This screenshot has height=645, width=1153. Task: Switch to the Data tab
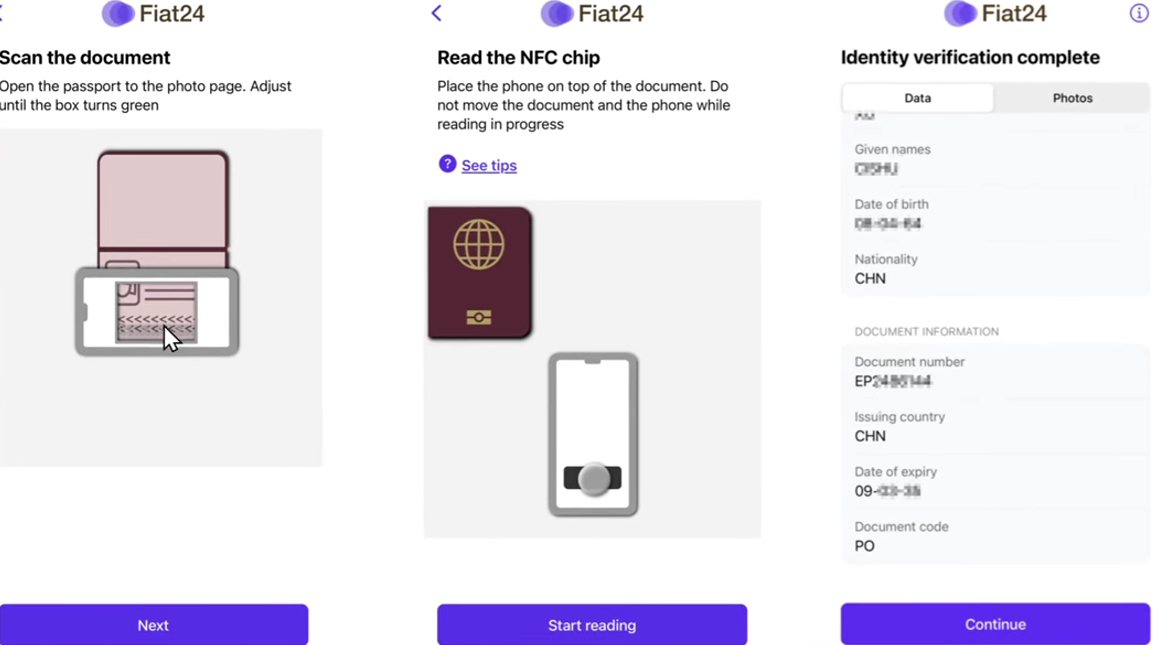pos(917,98)
